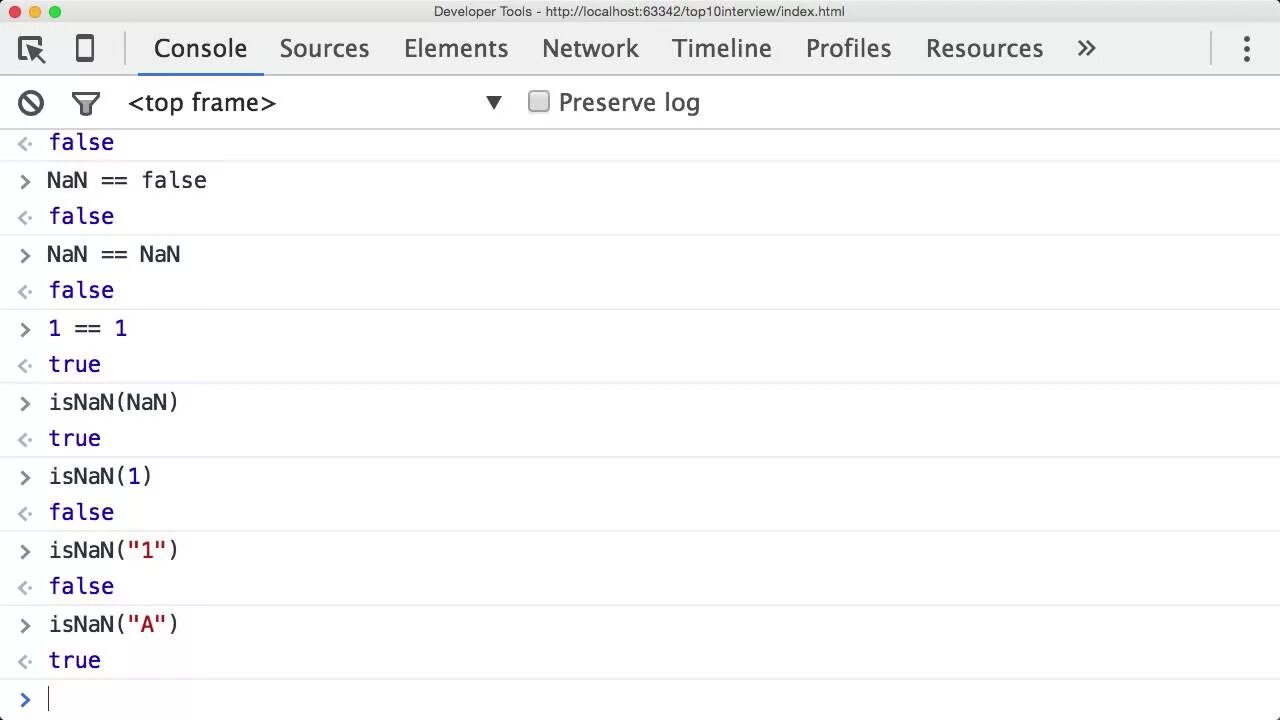1280x720 pixels.
Task: Show more tabs with double chevron
Action: [x=1087, y=49]
